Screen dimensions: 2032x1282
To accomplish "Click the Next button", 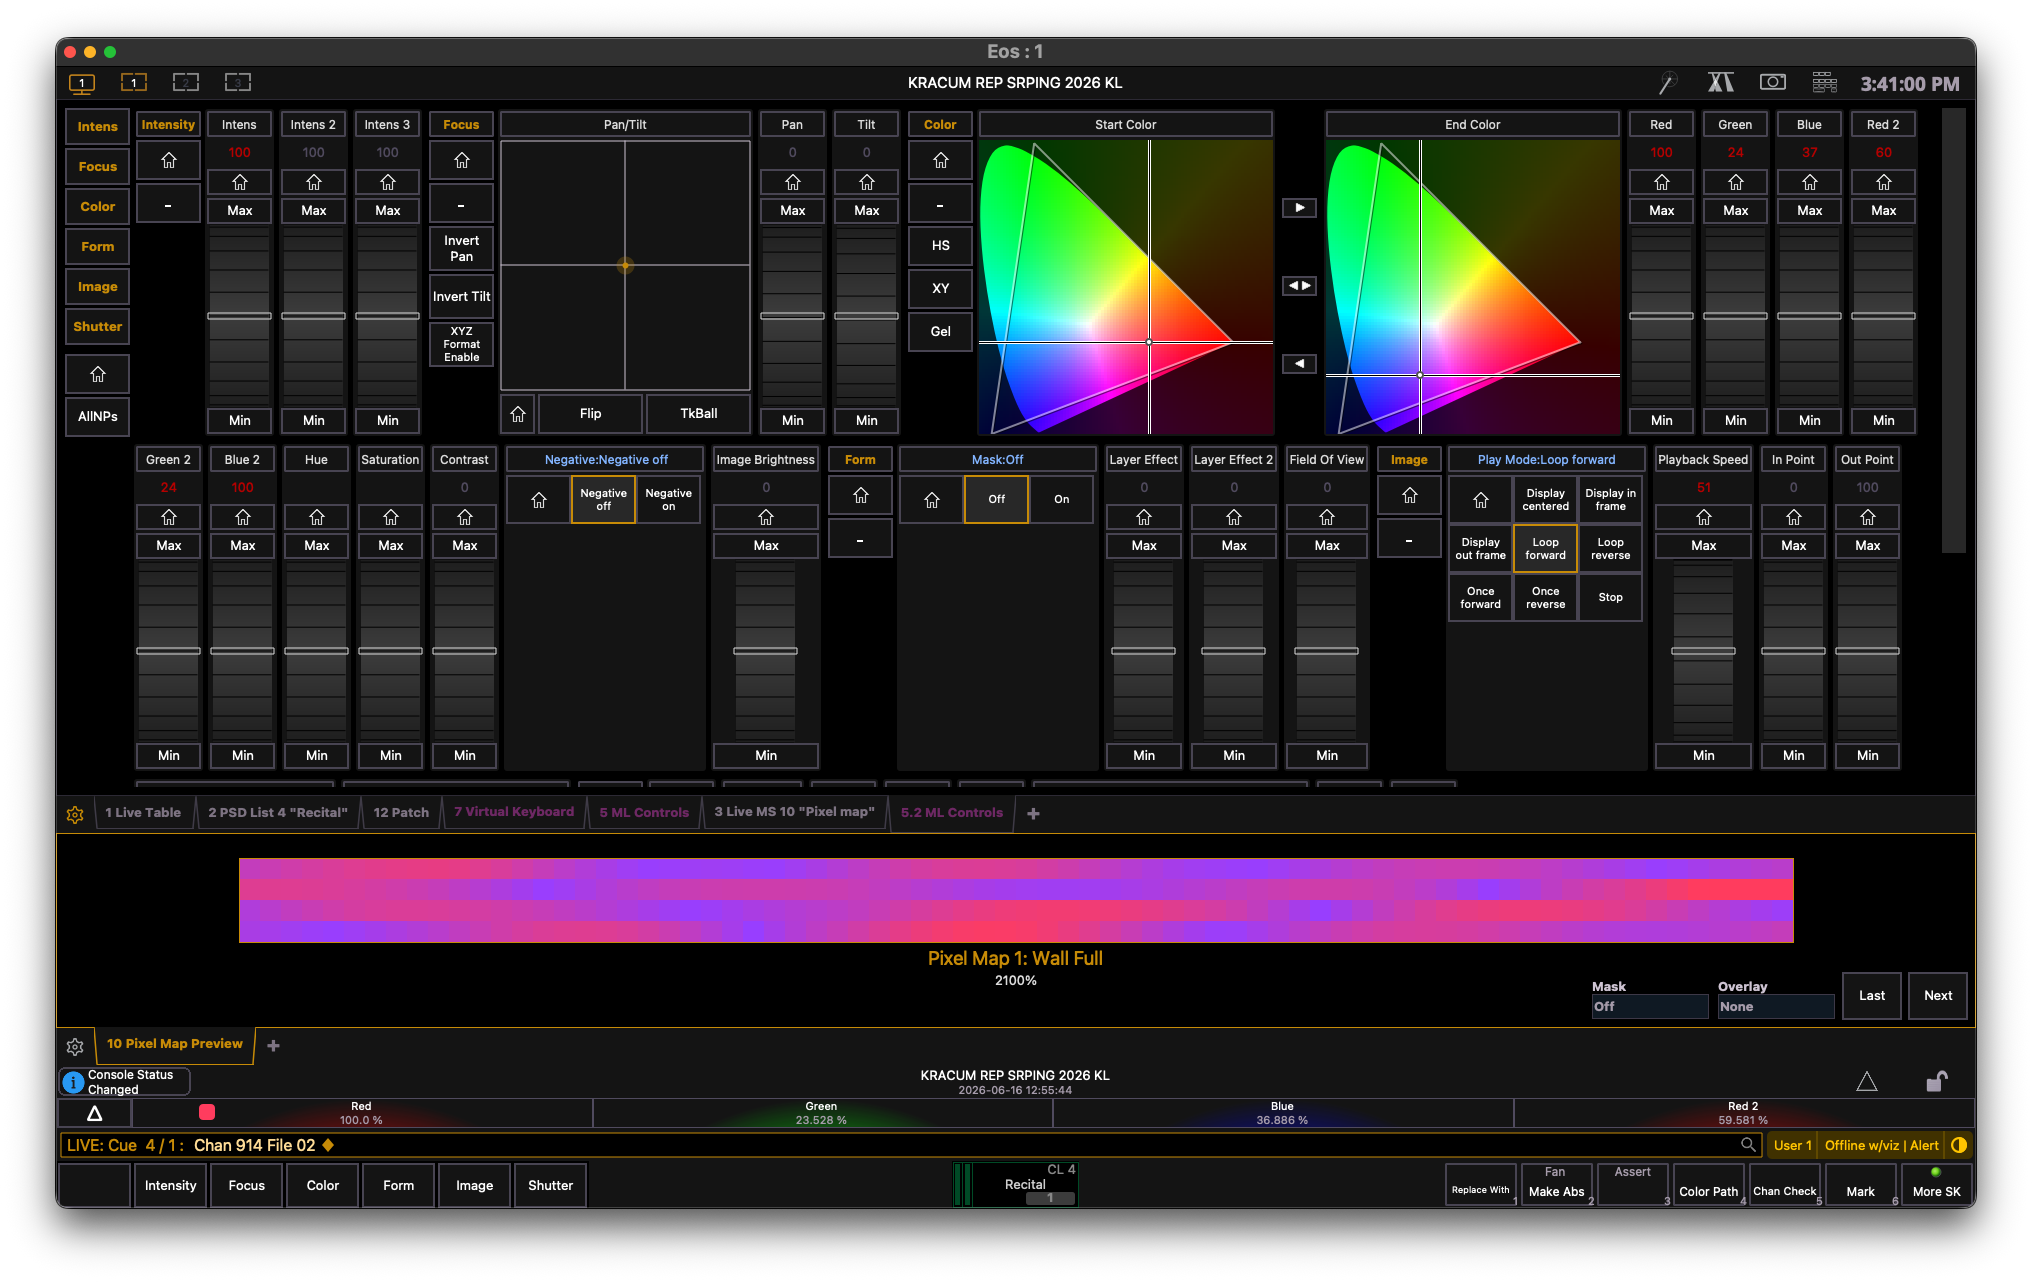I will pos(1937,995).
